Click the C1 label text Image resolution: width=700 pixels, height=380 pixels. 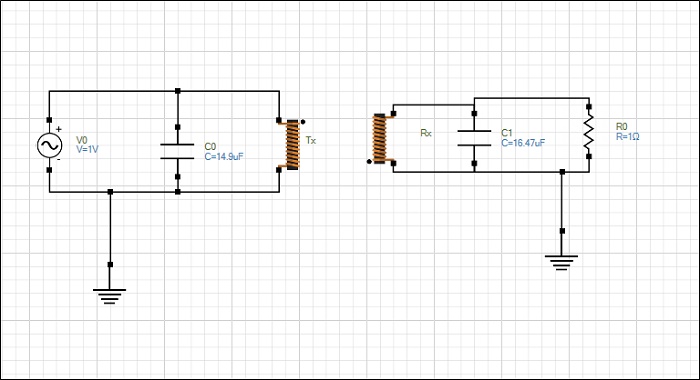point(507,133)
